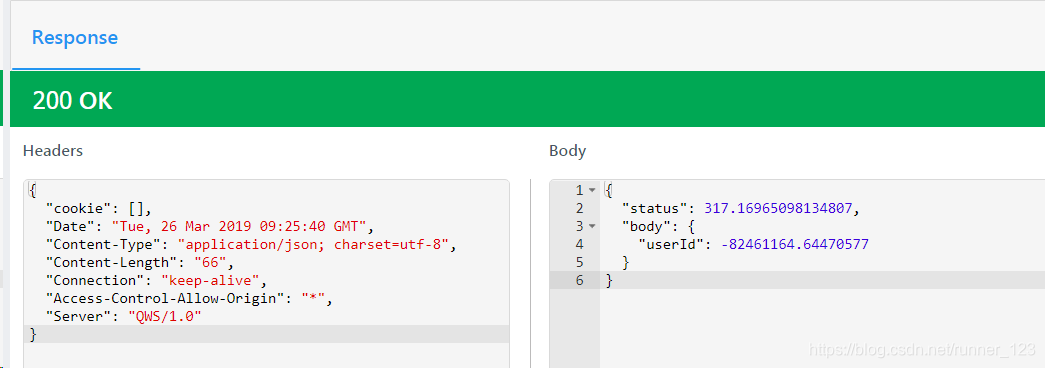Click the "Content-Length" header key

click(111, 262)
